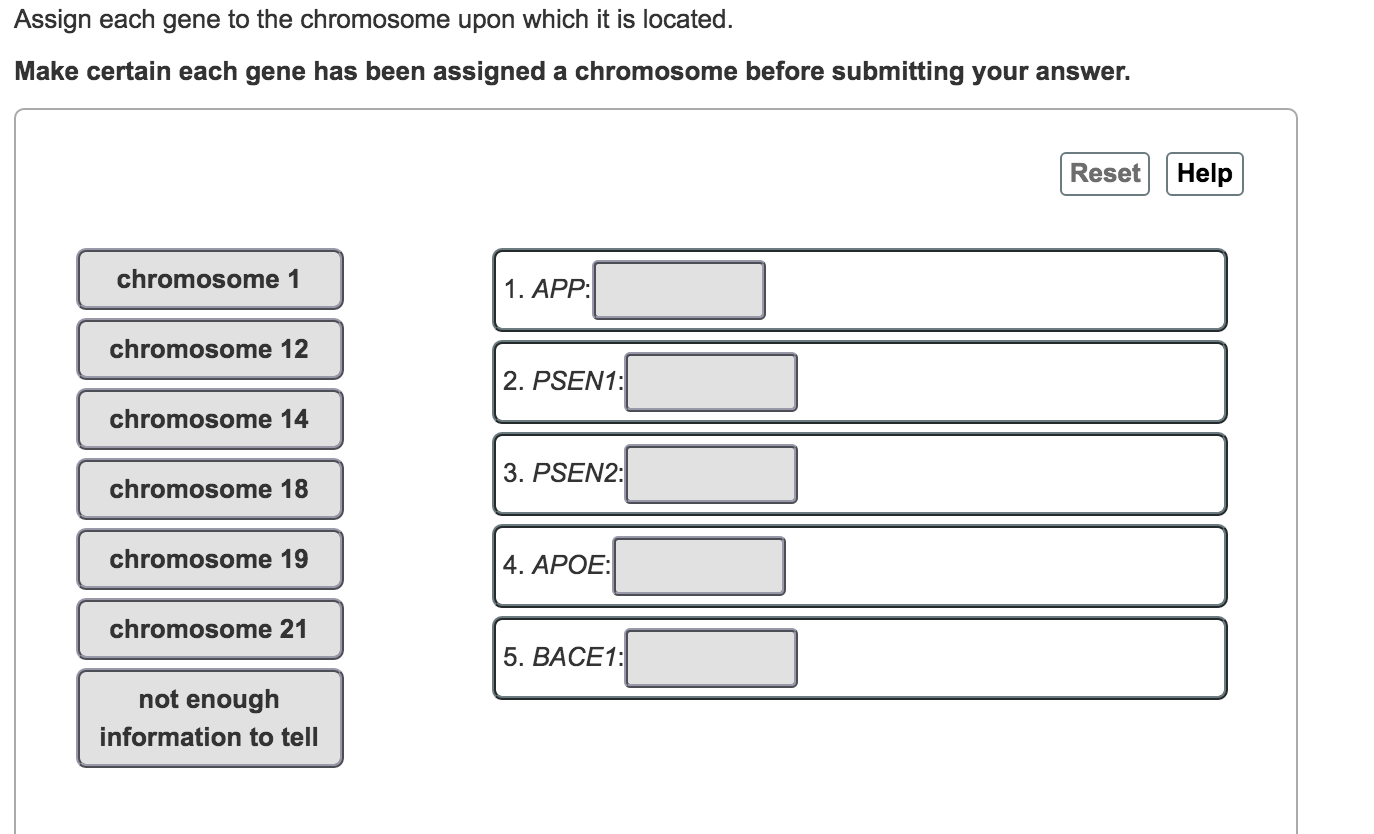
Task: Click the '3. PSEN2' gene label
Action: (562, 474)
